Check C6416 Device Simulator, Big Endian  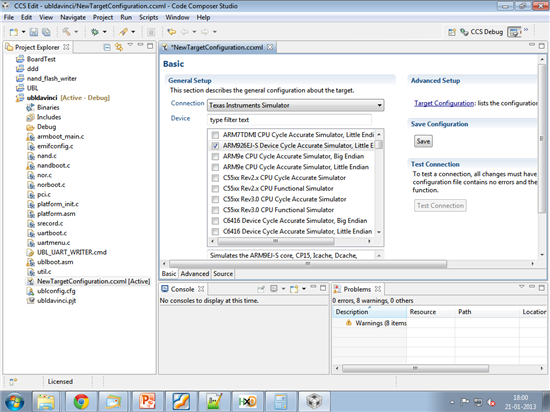(x=215, y=221)
